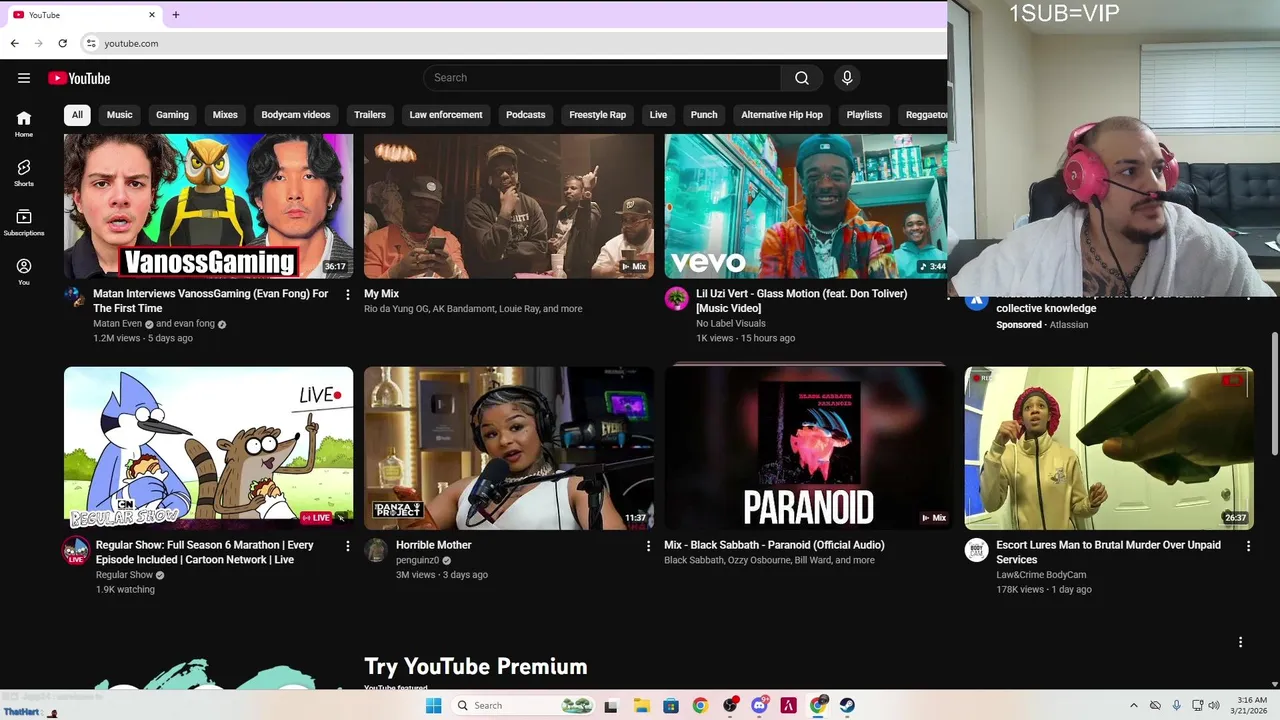The height and width of the screenshot is (720, 1280).
Task: Reload the page with the refresh icon
Action: point(62,43)
